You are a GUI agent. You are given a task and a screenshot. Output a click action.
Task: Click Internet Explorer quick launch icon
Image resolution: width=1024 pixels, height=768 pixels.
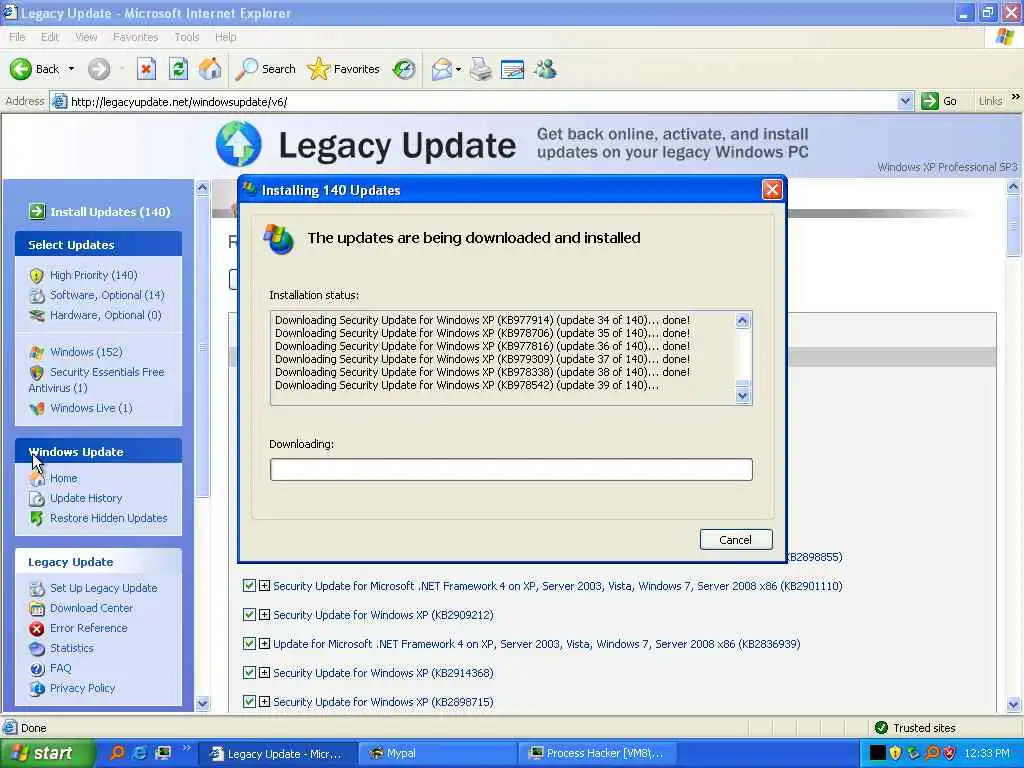(139, 753)
